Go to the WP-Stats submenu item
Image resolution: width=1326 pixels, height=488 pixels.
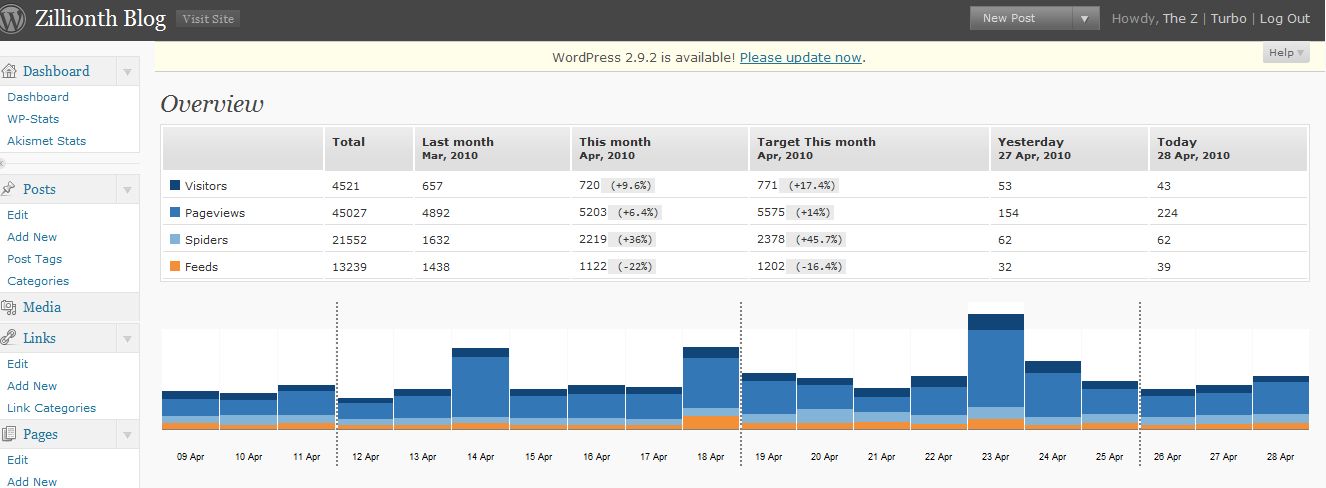point(33,119)
